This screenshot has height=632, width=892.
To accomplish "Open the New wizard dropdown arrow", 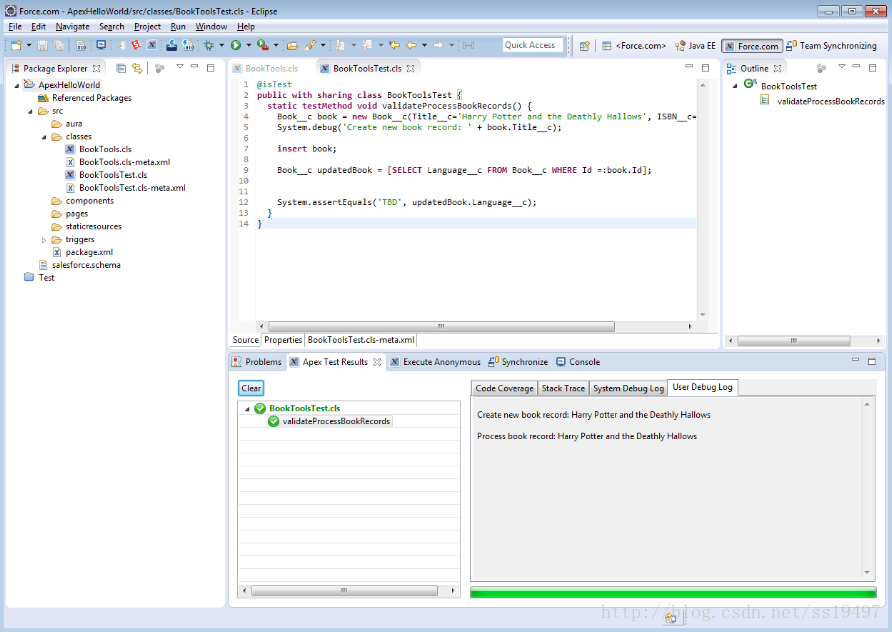I will 28,46.
